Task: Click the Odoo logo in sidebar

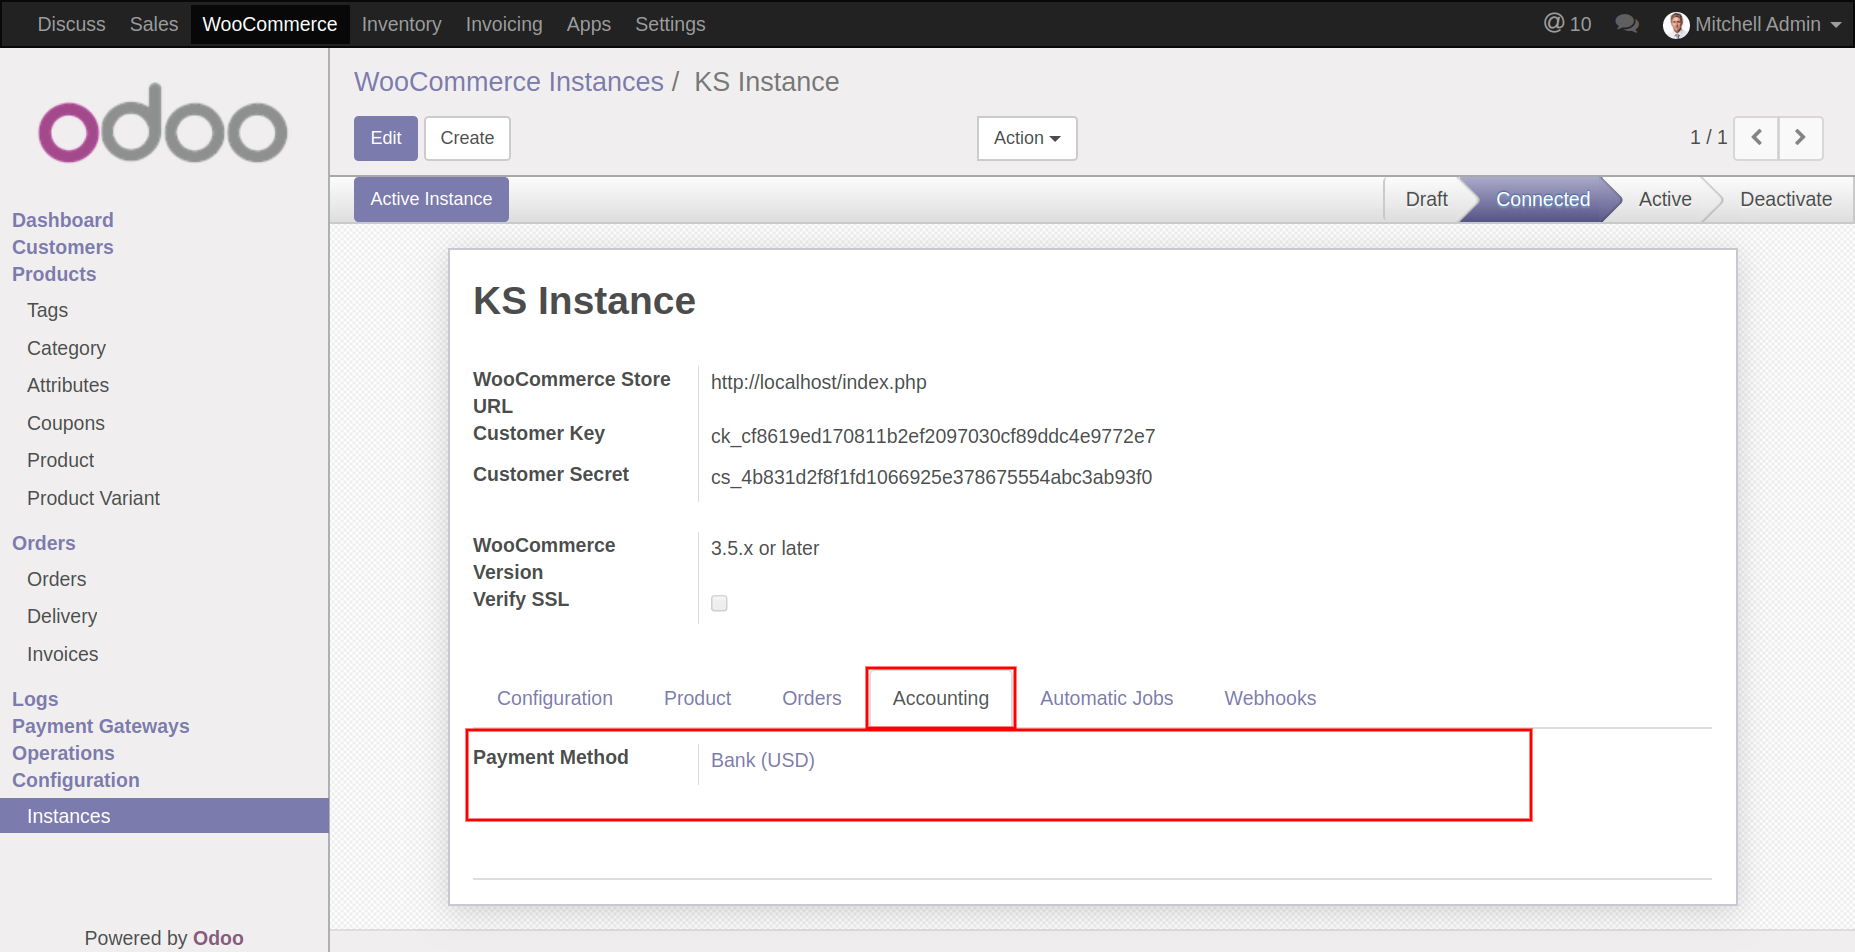Action: point(163,124)
